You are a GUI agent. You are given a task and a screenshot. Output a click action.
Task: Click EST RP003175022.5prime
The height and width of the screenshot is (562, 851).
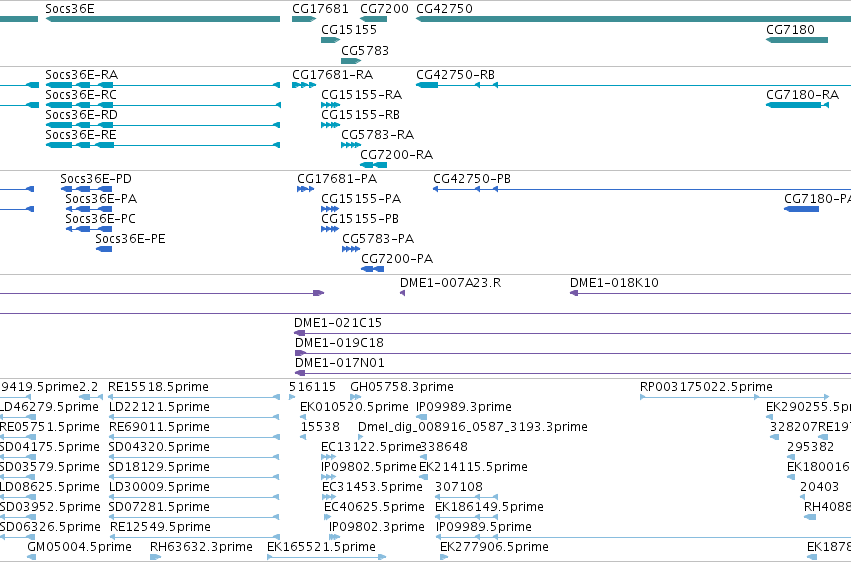(735, 397)
